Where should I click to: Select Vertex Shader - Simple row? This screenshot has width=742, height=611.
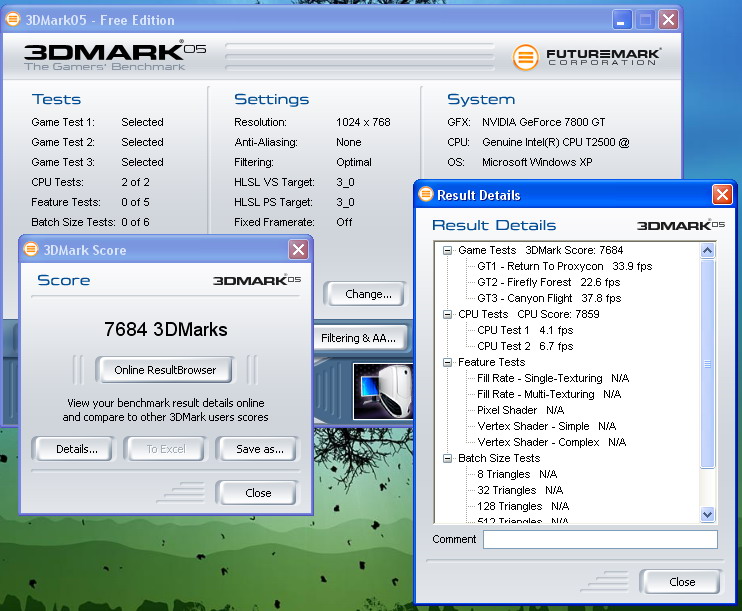pyautogui.click(x=547, y=426)
